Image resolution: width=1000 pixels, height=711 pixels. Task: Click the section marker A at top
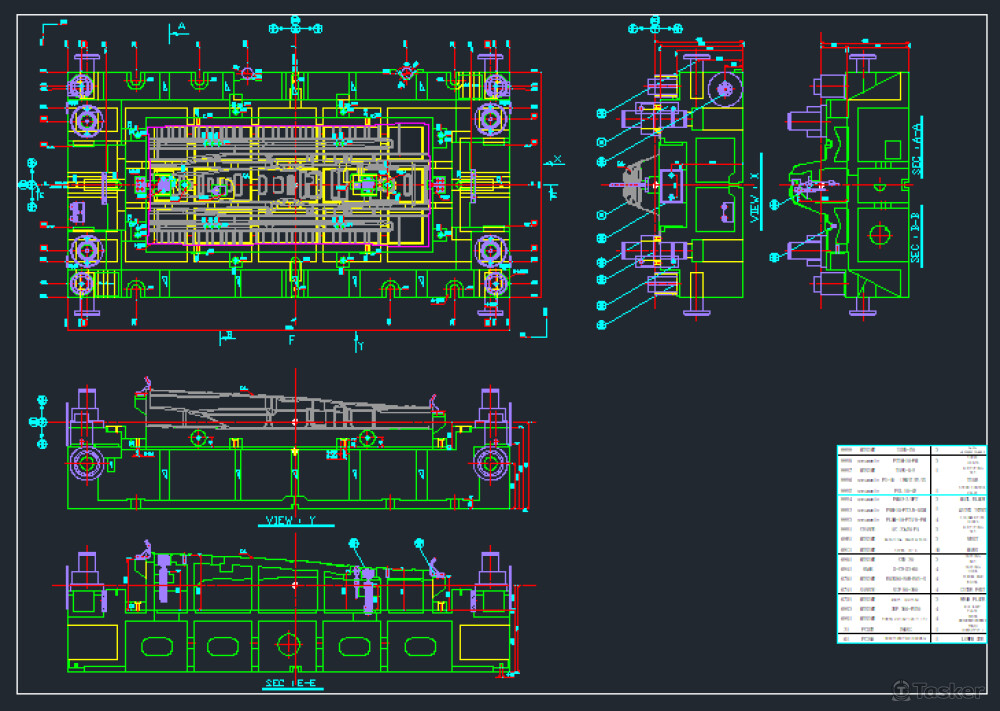[181, 27]
